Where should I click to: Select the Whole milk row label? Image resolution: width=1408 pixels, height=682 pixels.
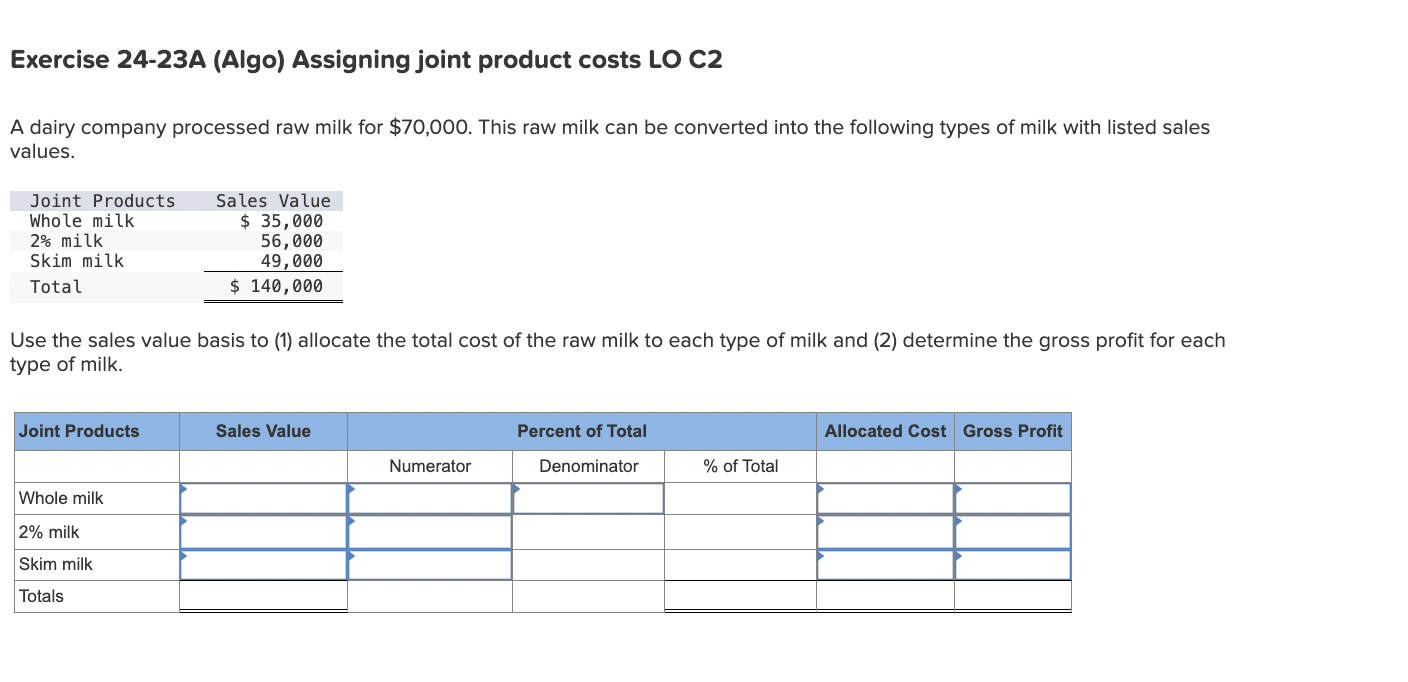pyautogui.click(x=60, y=498)
